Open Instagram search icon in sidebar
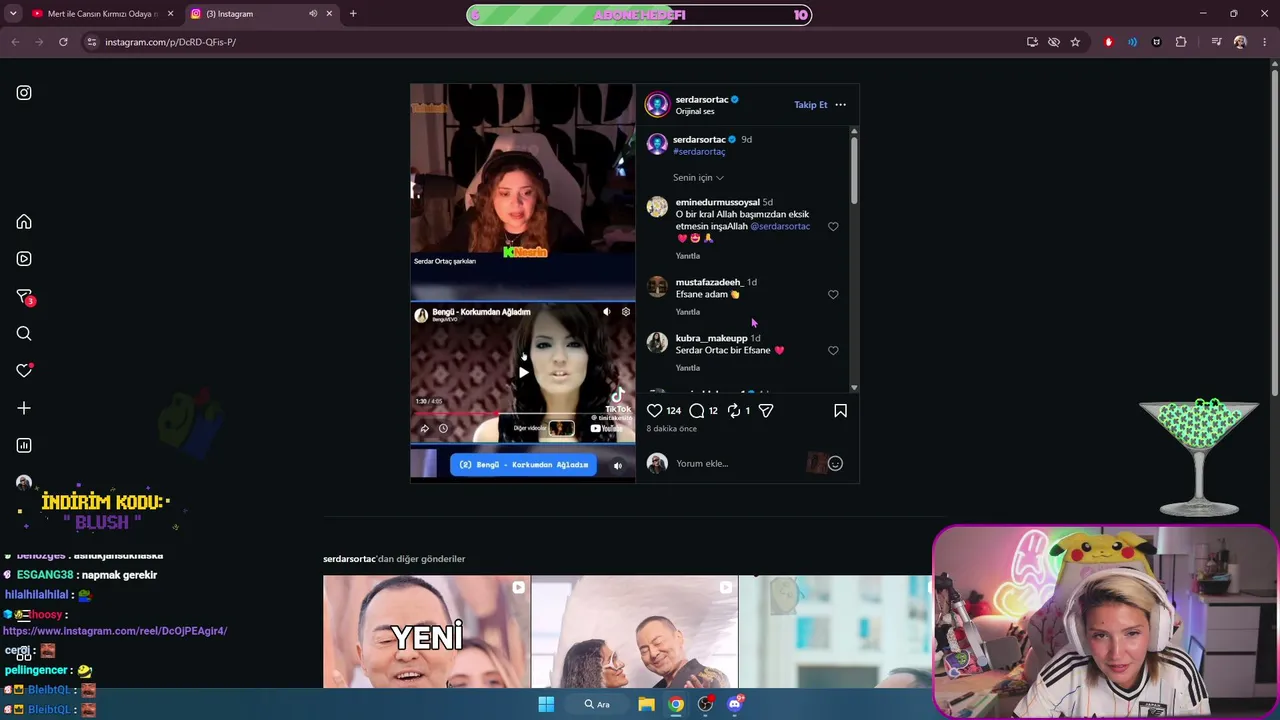The height and width of the screenshot is (720, 1280). point(24,334)
